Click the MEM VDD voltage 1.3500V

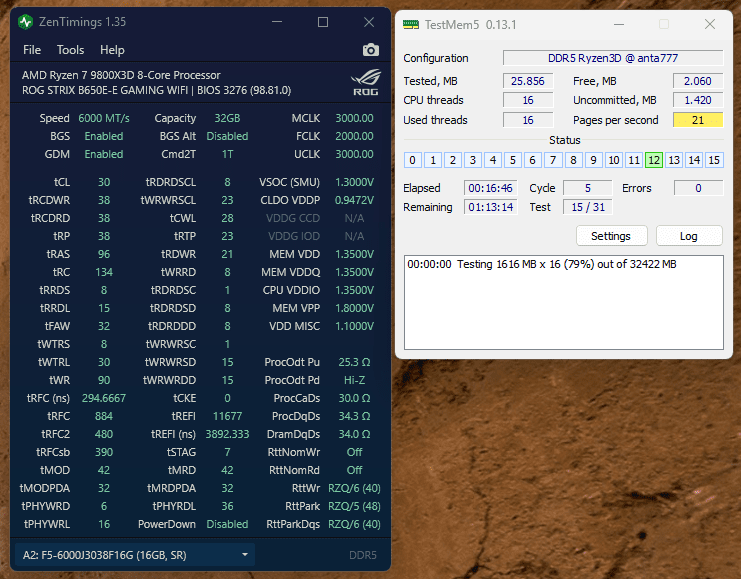(x=354, y=254)
